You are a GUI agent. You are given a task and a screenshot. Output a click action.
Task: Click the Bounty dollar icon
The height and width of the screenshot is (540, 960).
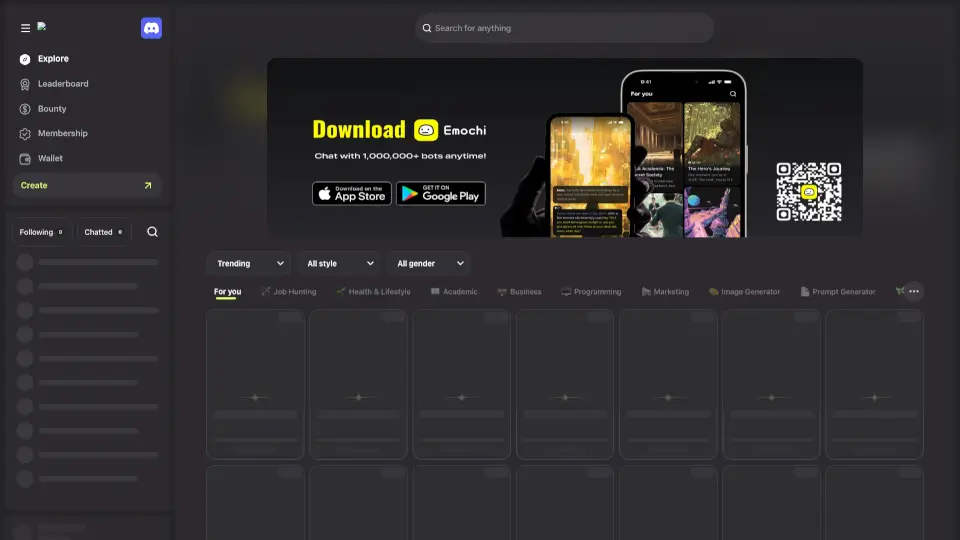25,109
